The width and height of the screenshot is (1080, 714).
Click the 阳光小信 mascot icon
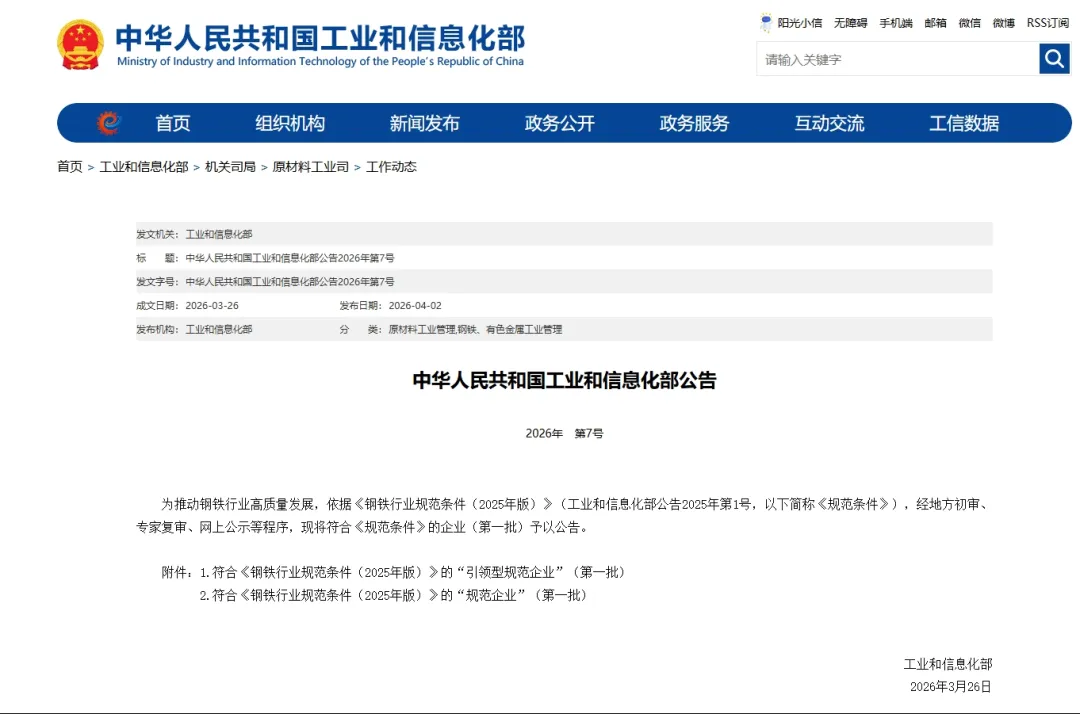[x=766, y=23]
